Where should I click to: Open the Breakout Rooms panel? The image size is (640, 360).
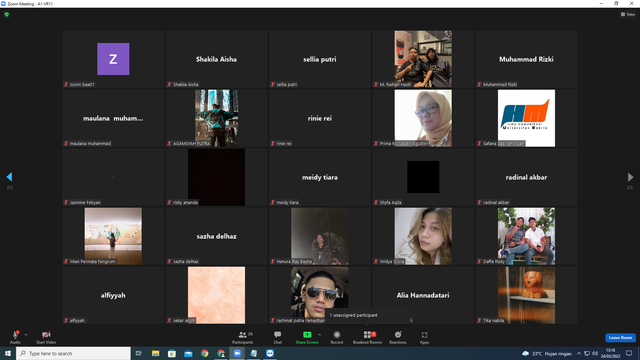point(367,337)
